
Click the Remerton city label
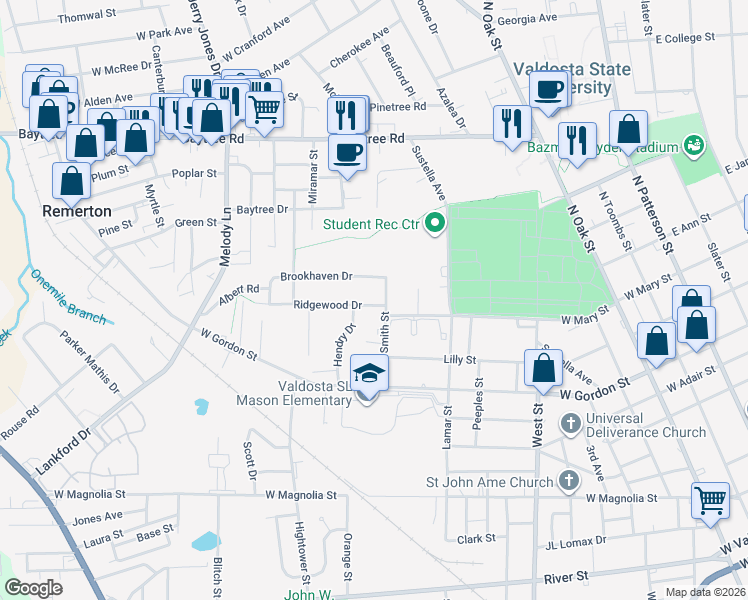(77, 211)
